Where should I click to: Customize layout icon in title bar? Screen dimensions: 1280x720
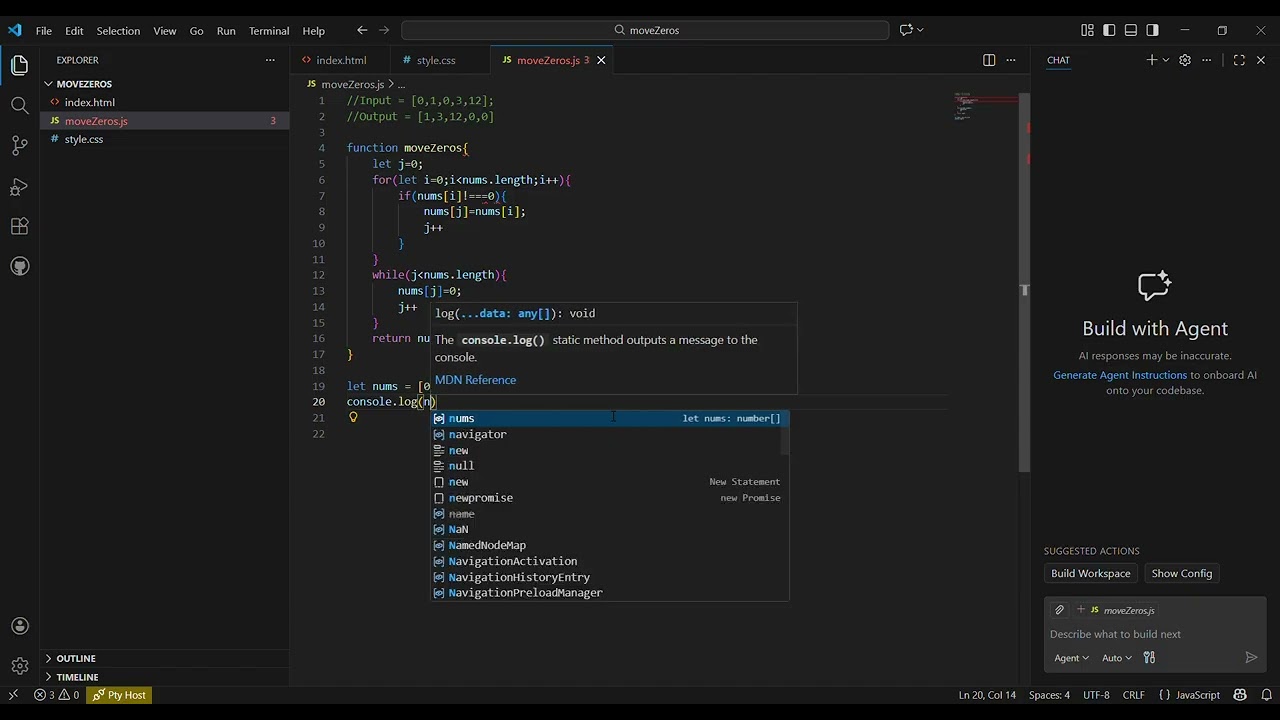coord(1087,30)
